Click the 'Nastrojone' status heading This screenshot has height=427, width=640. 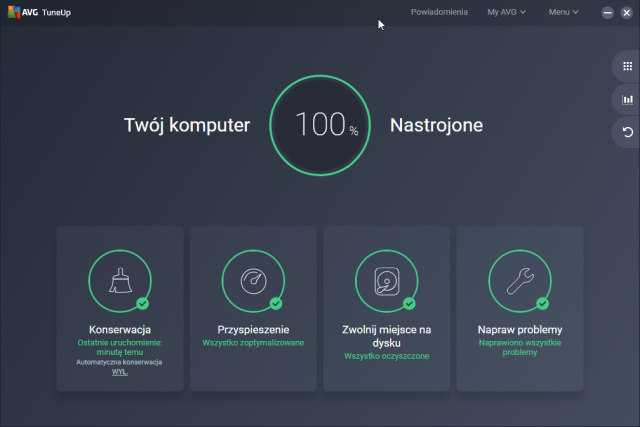436,125
